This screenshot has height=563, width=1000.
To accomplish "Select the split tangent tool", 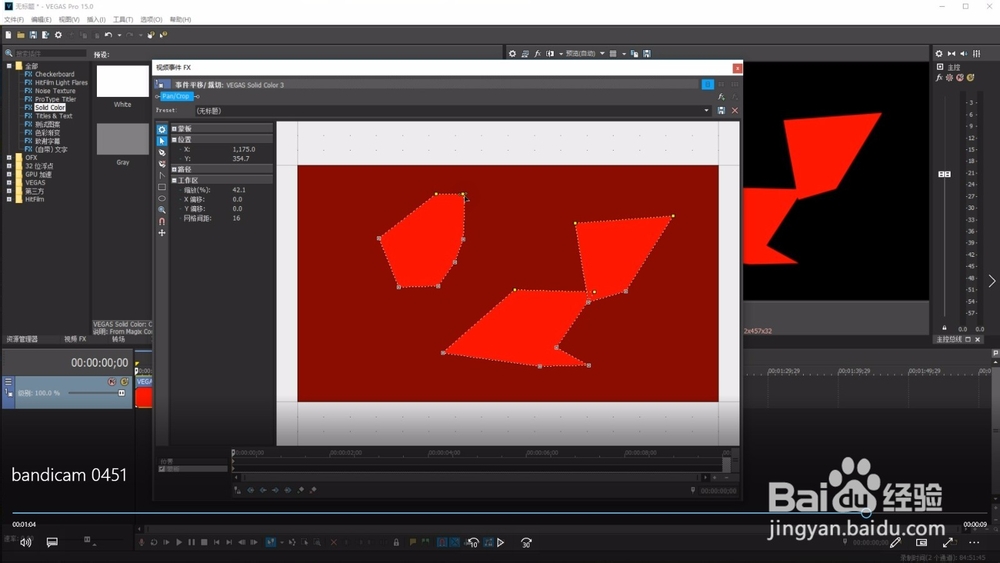I will tap(162, 175).
